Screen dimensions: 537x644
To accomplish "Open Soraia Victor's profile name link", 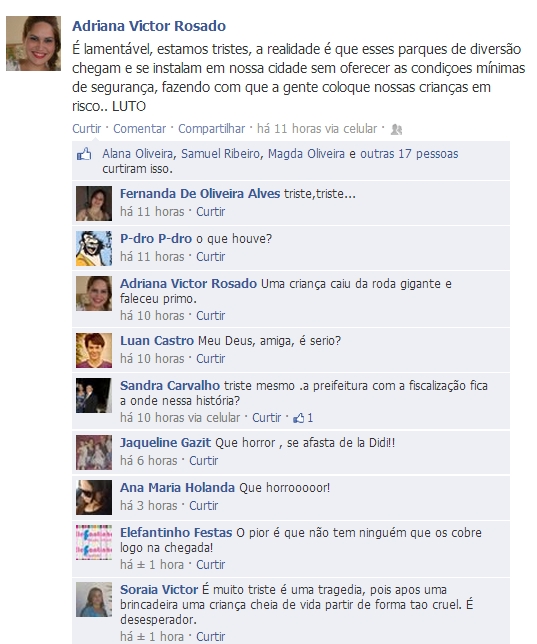I will 159,590.
